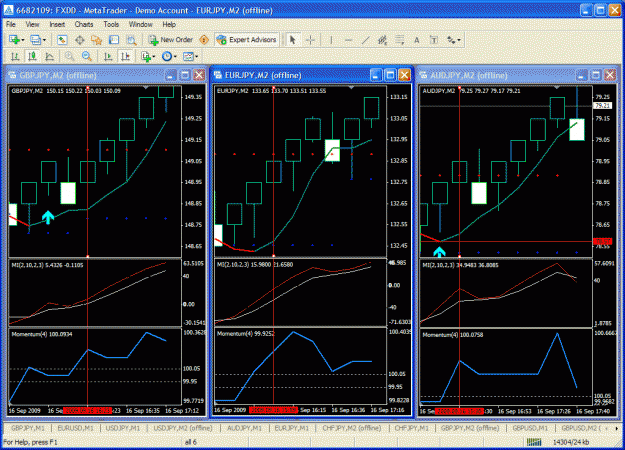Viewport: 625px width, 450px height.
Task: Click the Zoom In magnifier icon
Action: pos(69,57)
